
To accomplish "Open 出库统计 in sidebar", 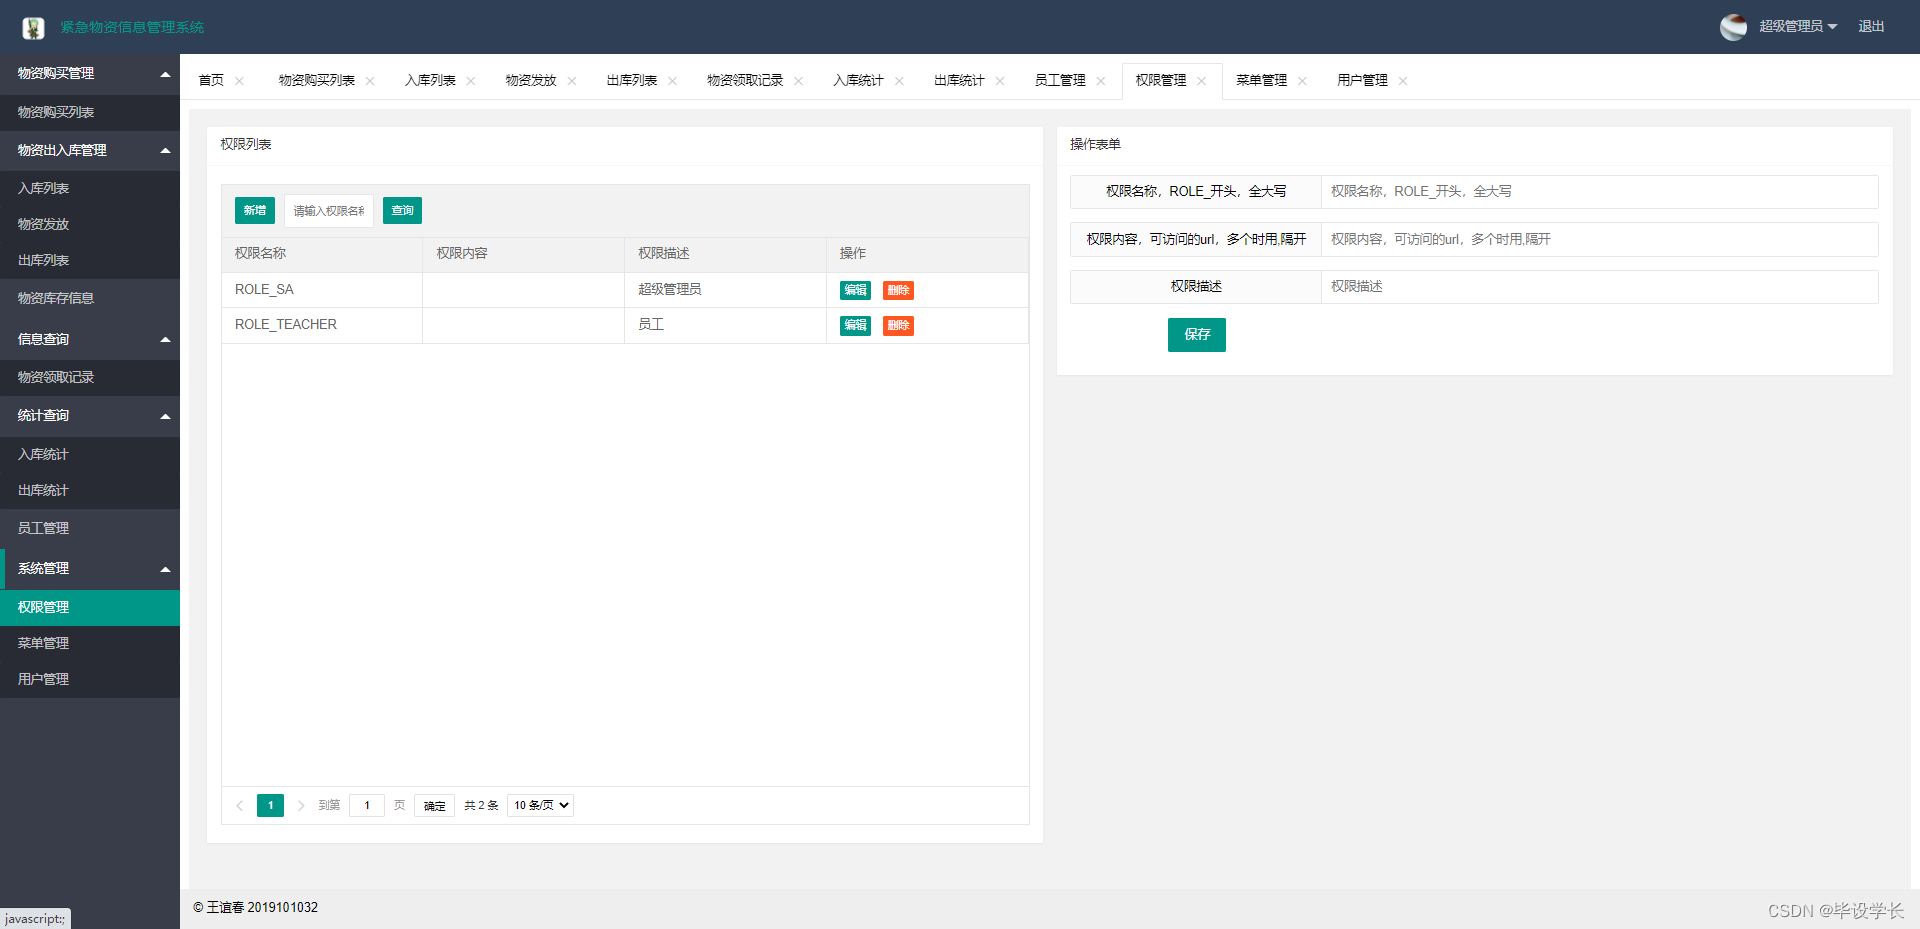I will (x=90, y=491).
